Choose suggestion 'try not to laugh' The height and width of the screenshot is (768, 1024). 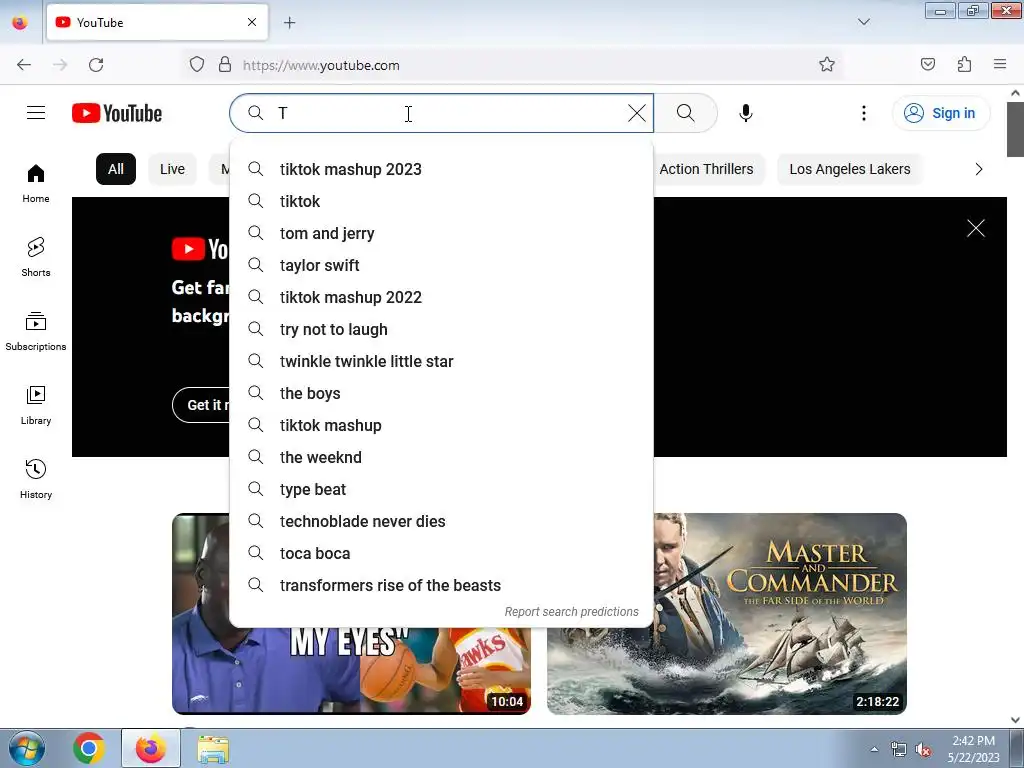[441, 329]
